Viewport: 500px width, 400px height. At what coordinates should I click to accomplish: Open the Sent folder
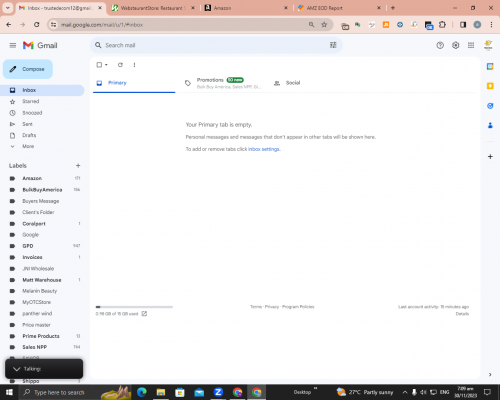27,124
